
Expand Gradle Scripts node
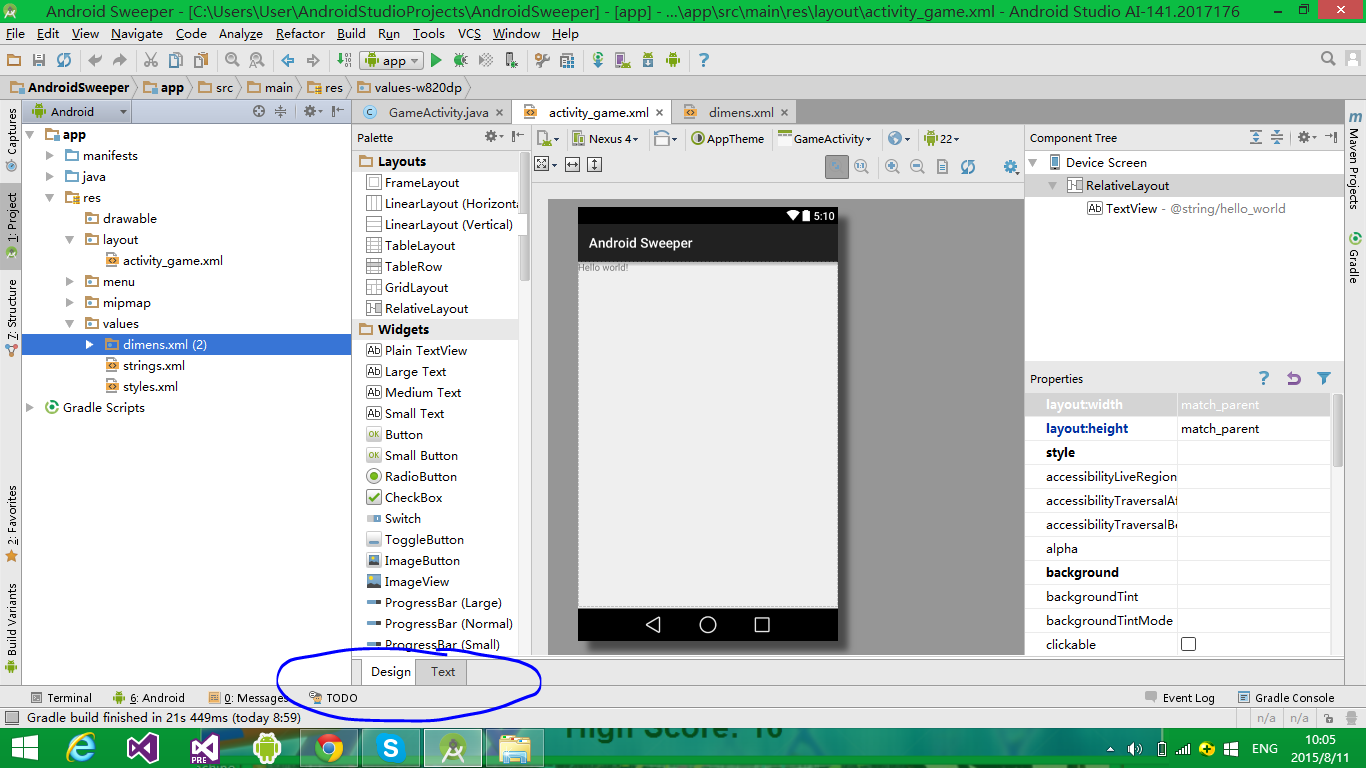point(30,408)
